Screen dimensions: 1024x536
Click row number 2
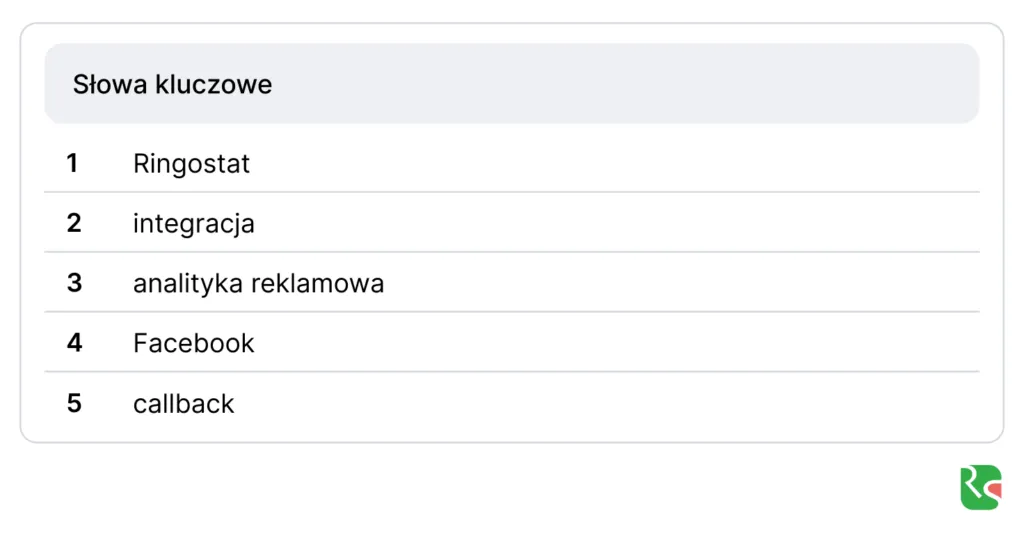pyautogui.click(x=74, y=223)
